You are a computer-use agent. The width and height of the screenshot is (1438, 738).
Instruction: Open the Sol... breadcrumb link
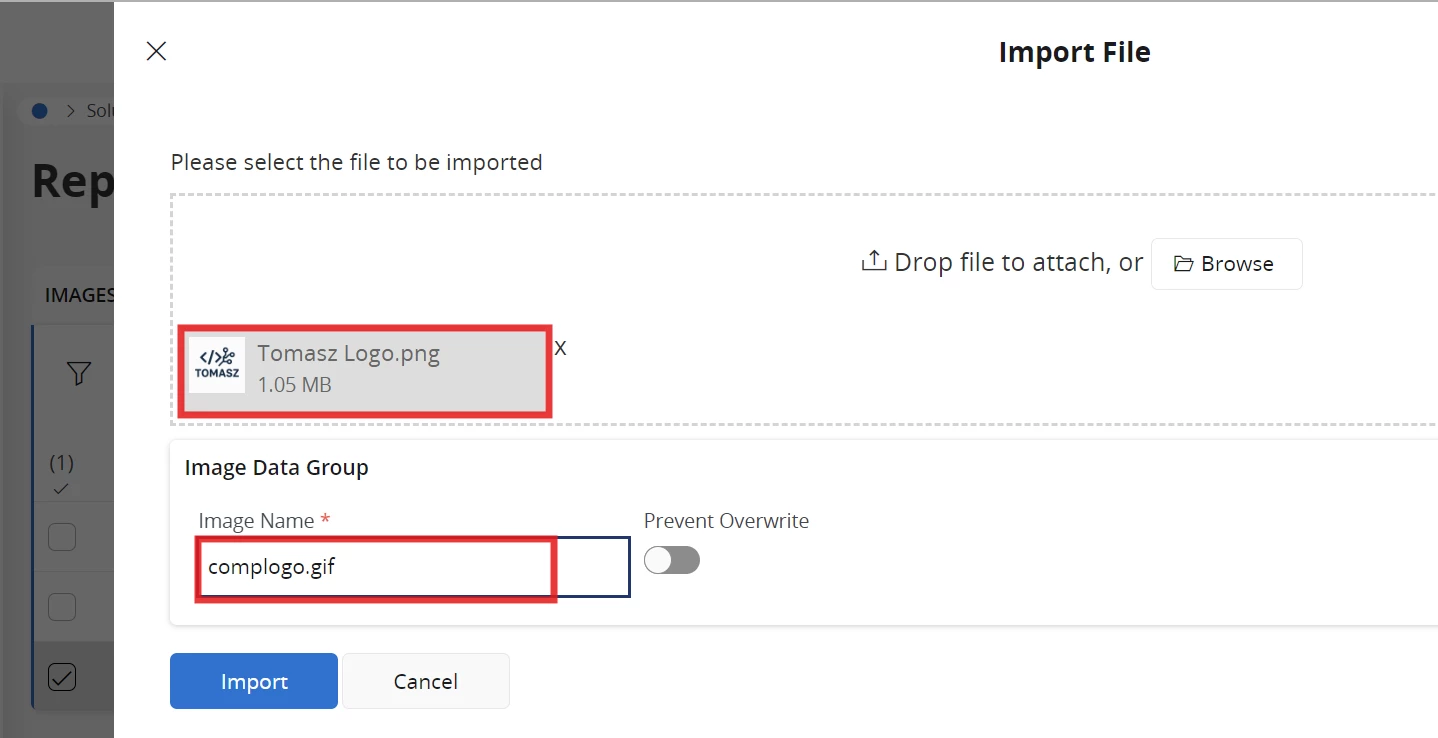100,111
